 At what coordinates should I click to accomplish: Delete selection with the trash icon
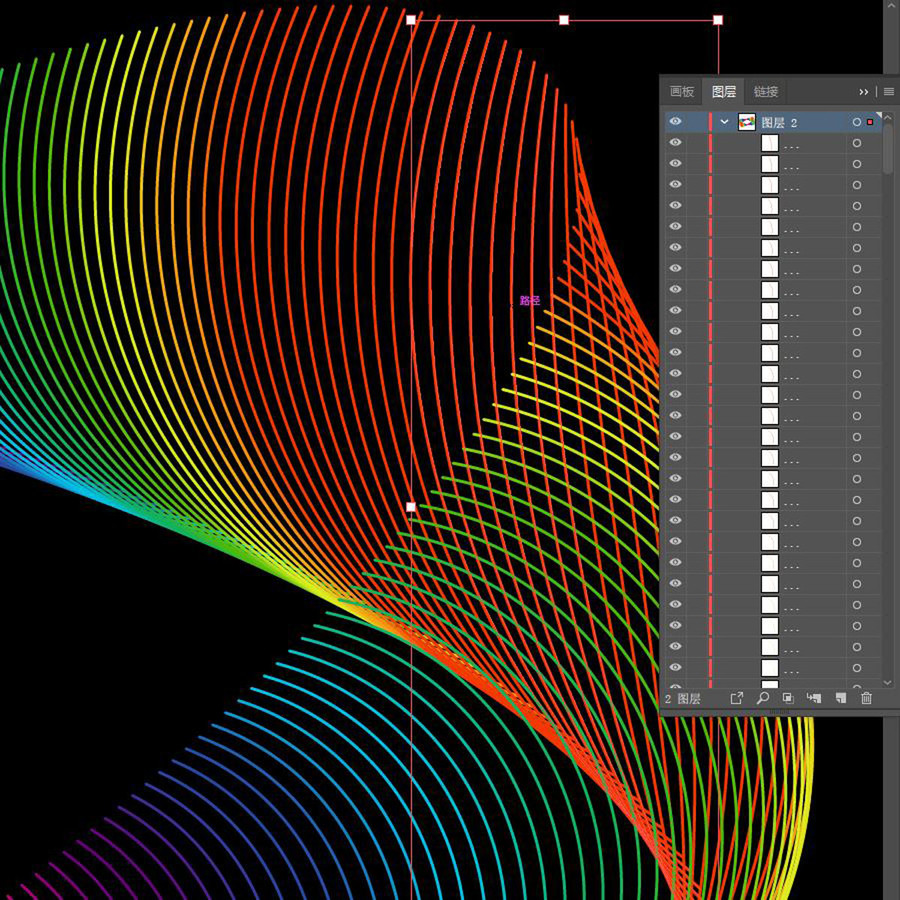pyautogui.click(x=867, y=698)
